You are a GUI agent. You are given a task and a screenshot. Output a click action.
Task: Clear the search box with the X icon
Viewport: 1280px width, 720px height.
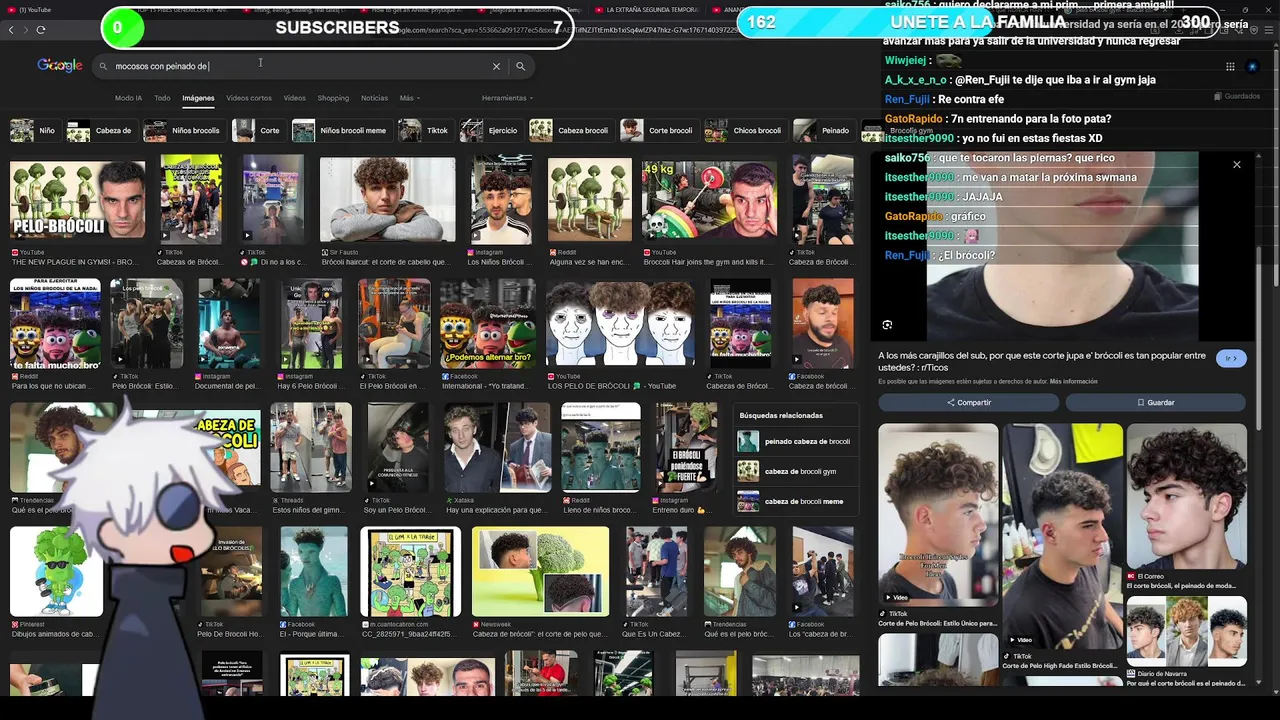(496, 66)
